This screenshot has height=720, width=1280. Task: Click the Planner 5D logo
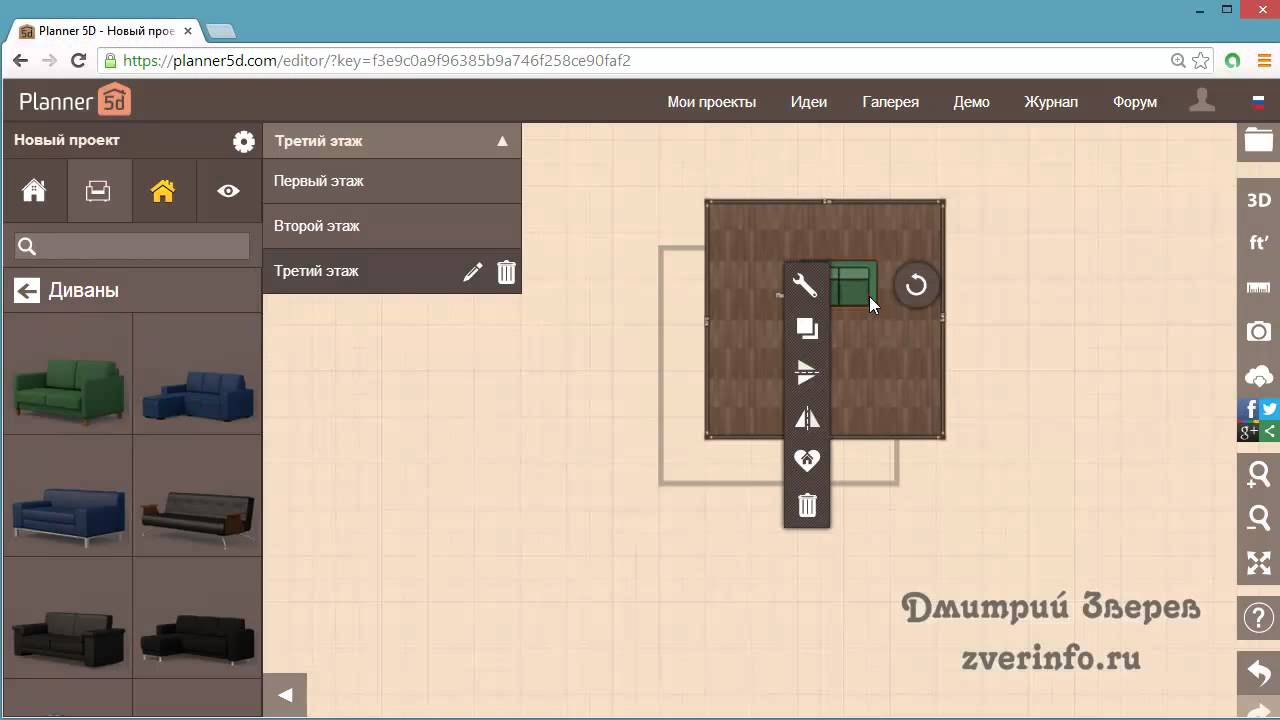tap(75, 100)
